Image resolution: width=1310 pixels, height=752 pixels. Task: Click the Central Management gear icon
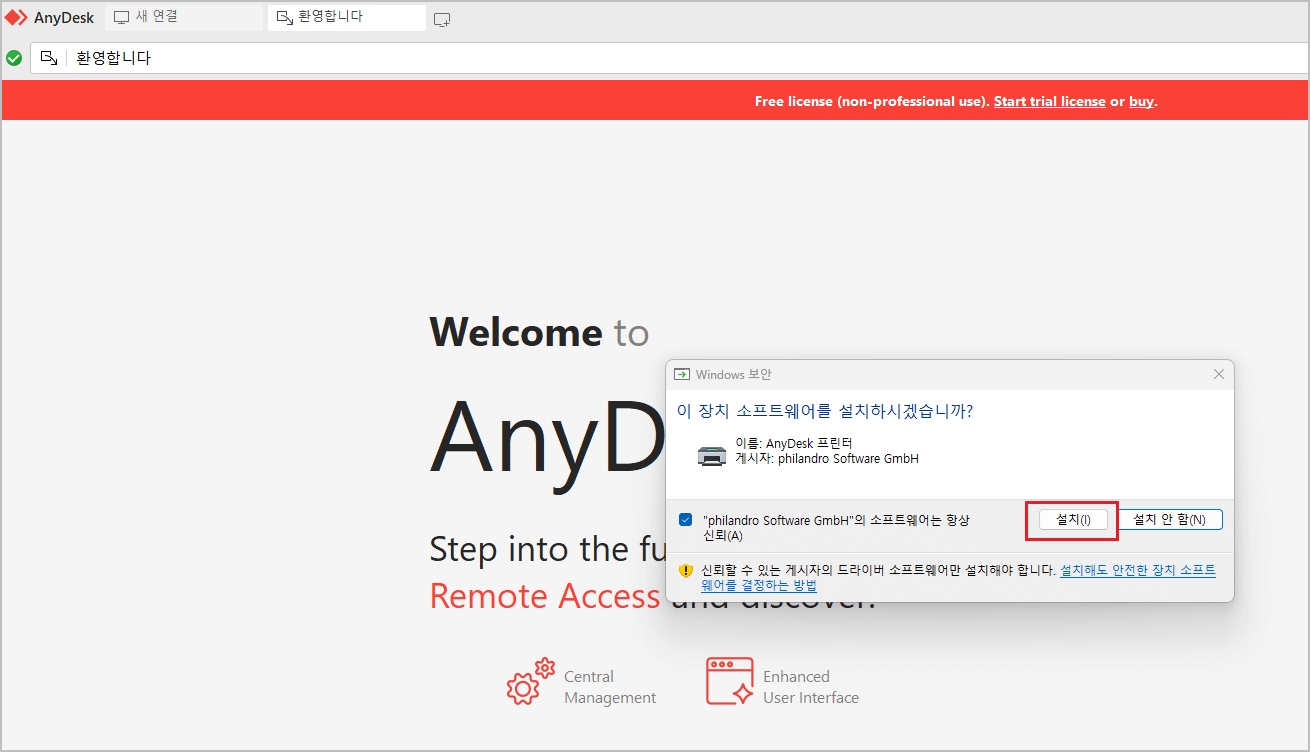pos(530,681)
